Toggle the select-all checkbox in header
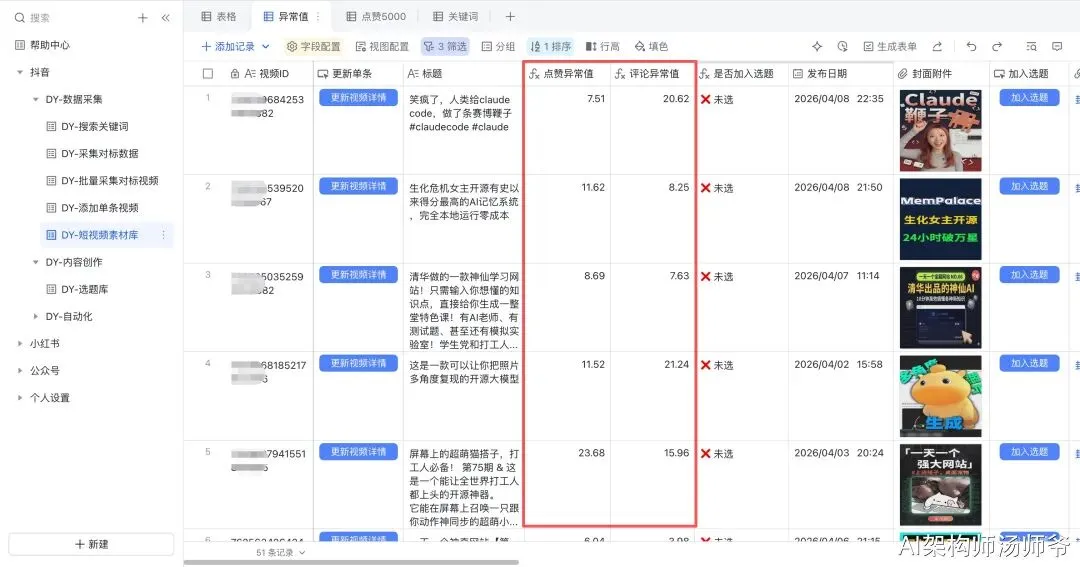The width and height of the screenshot is (1080, 567). [x=208, y=74]
